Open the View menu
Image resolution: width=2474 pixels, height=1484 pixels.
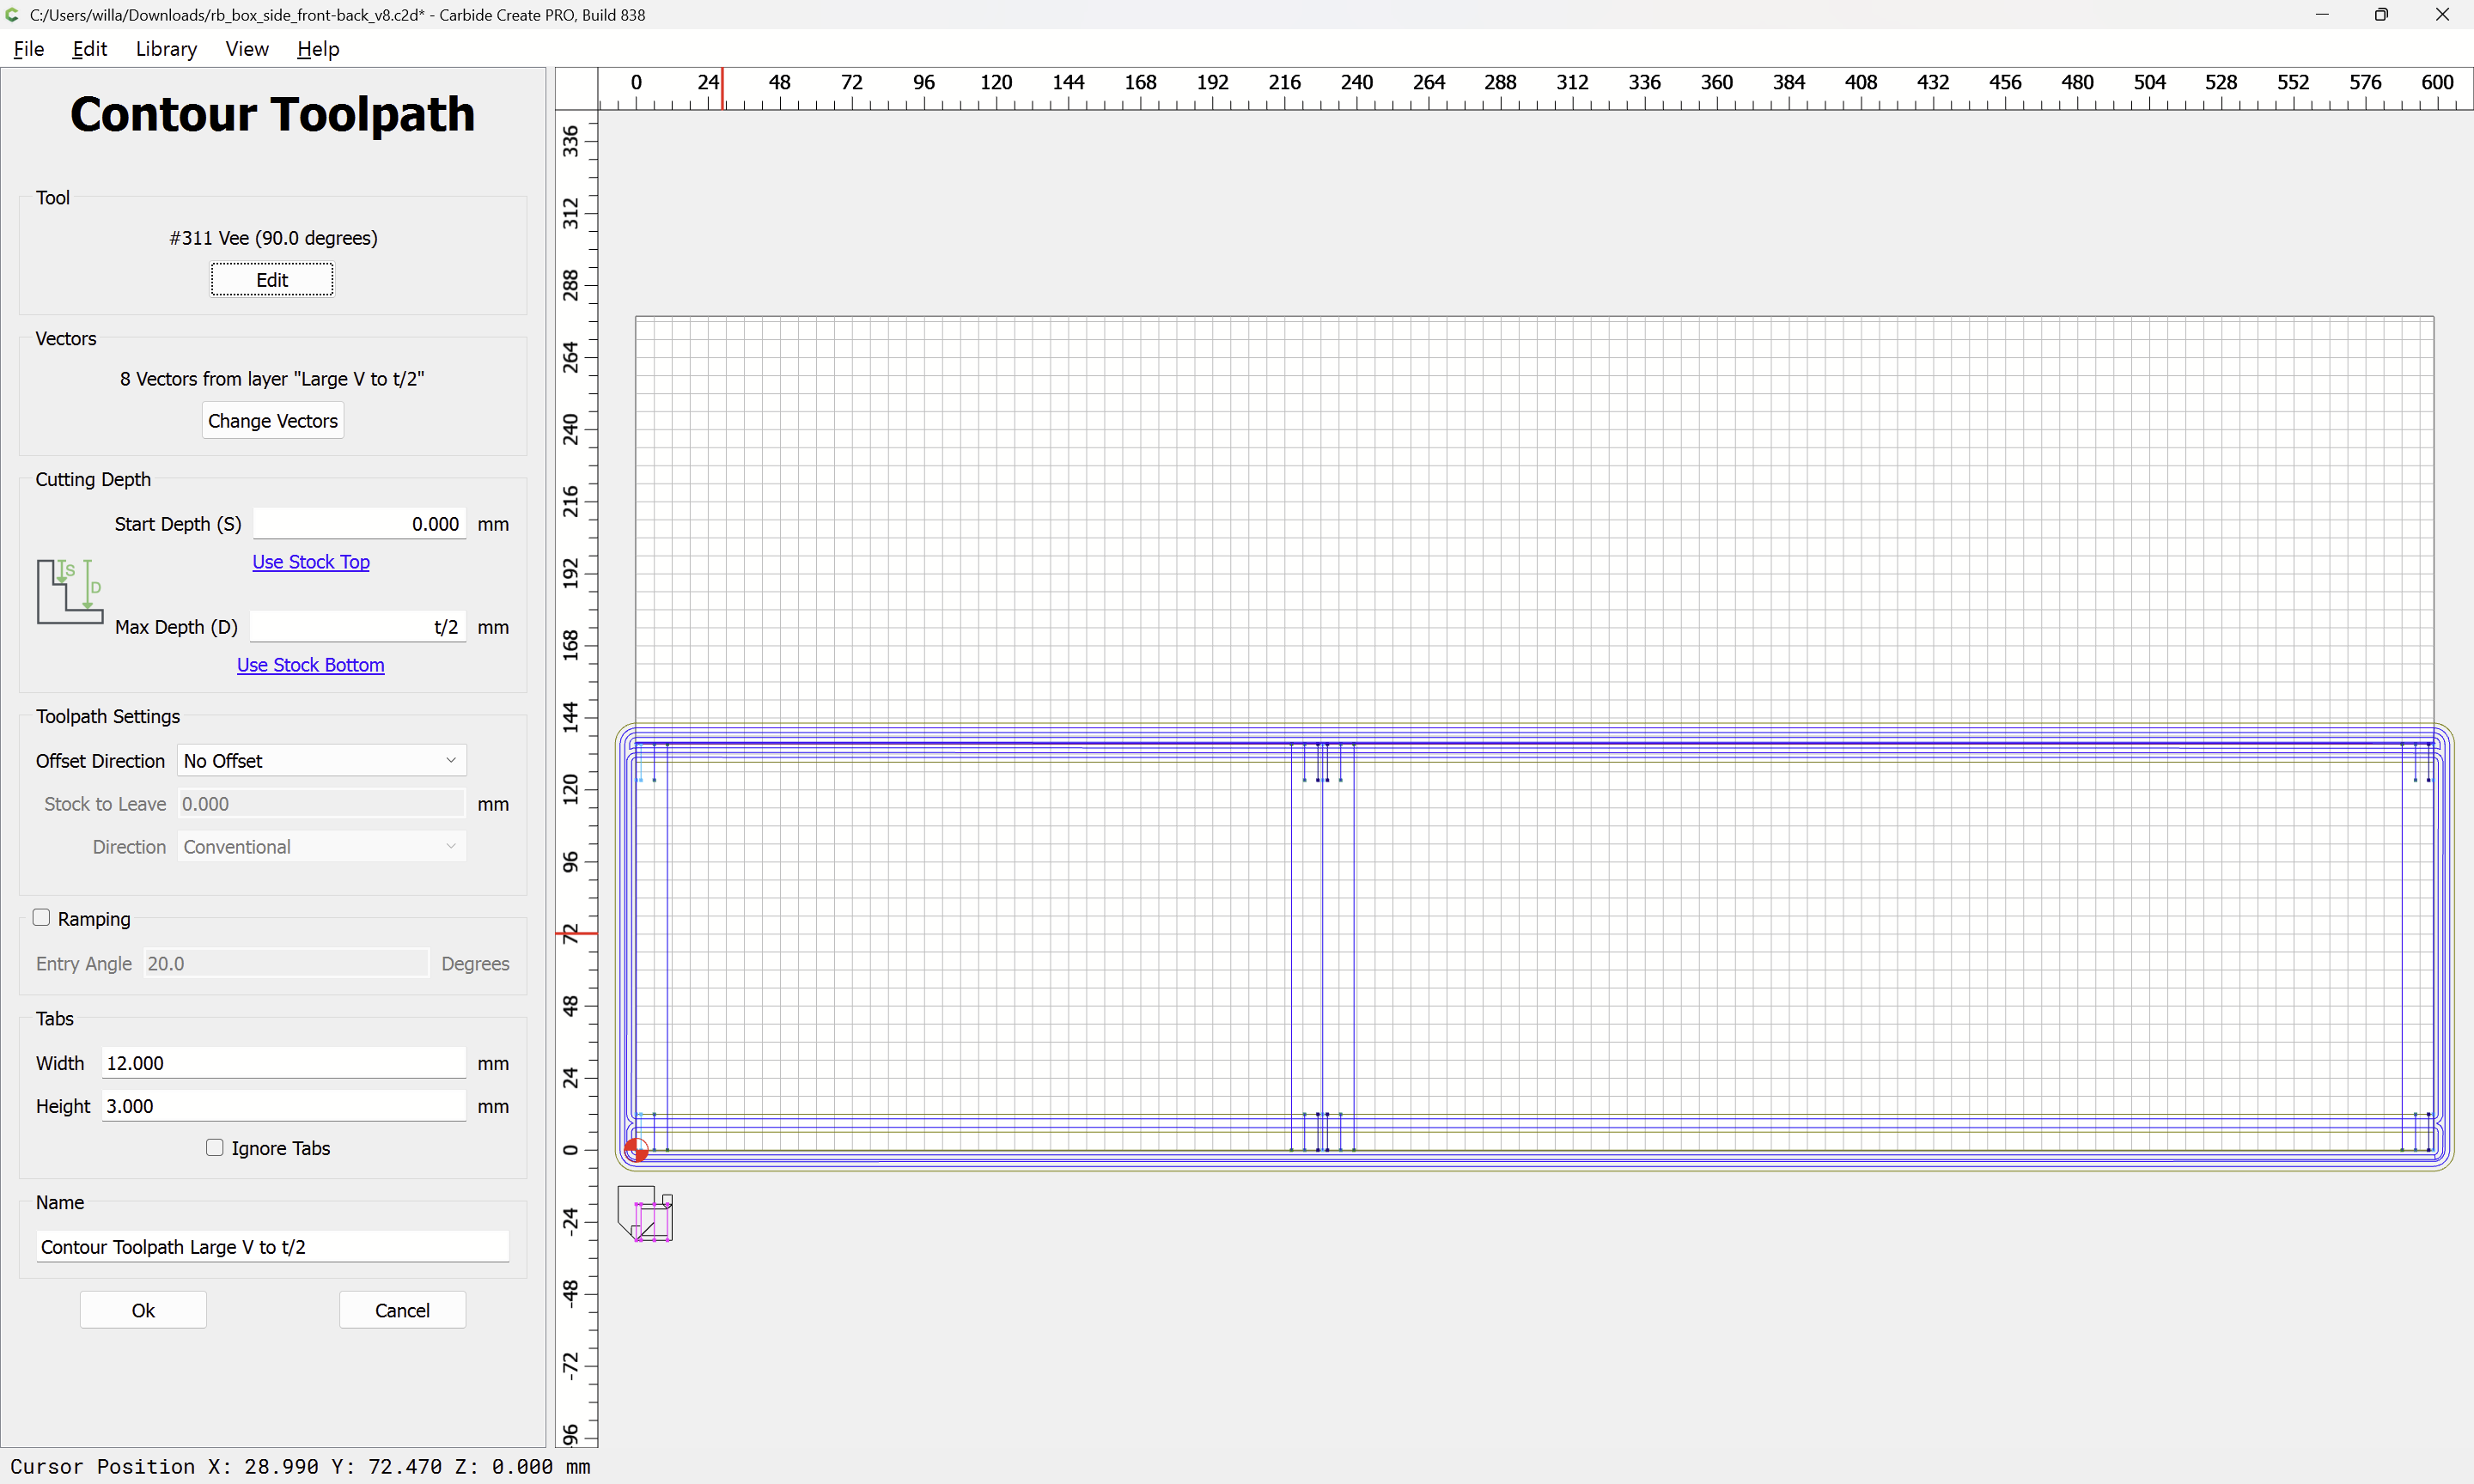tap(246, 49)
